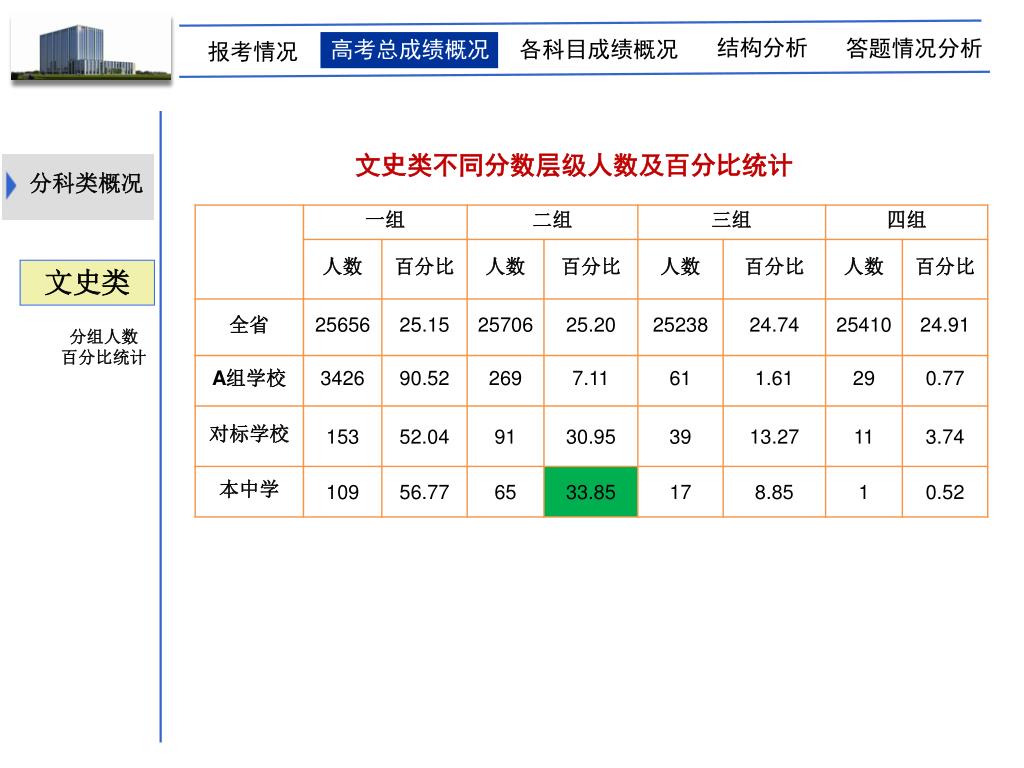The height and width of the screenshot is (768, 1024).
Task: Click the cell with value 1.61
Action: [774, 380]
